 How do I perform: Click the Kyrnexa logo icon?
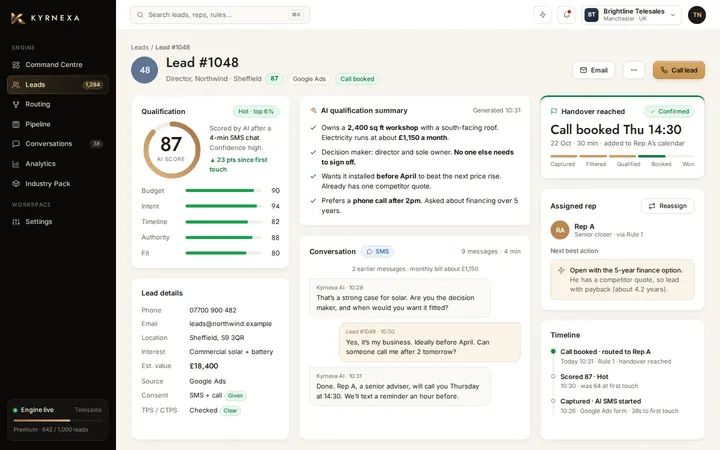18,18
